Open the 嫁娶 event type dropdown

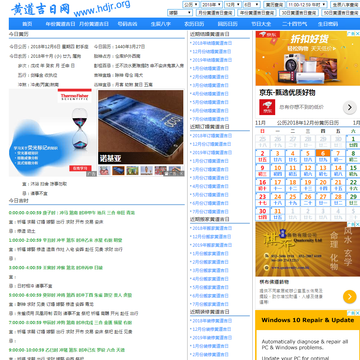click(x=180, y=13)
